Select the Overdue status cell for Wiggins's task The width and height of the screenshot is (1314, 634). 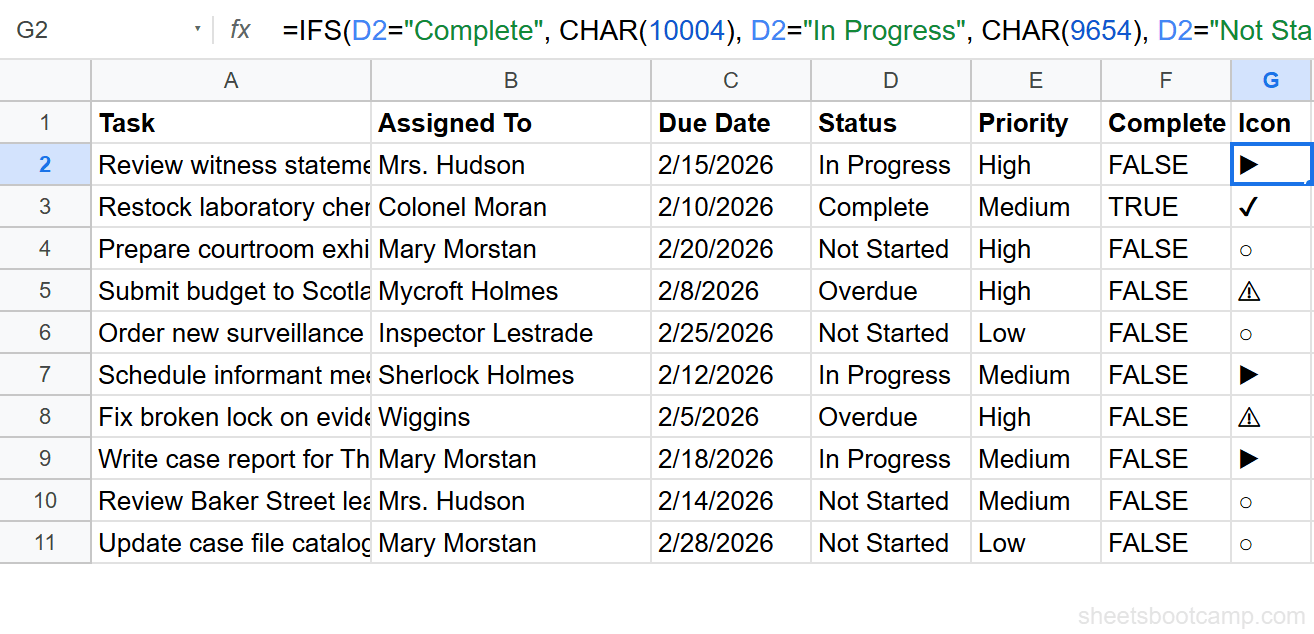click(x=889, y=416)
